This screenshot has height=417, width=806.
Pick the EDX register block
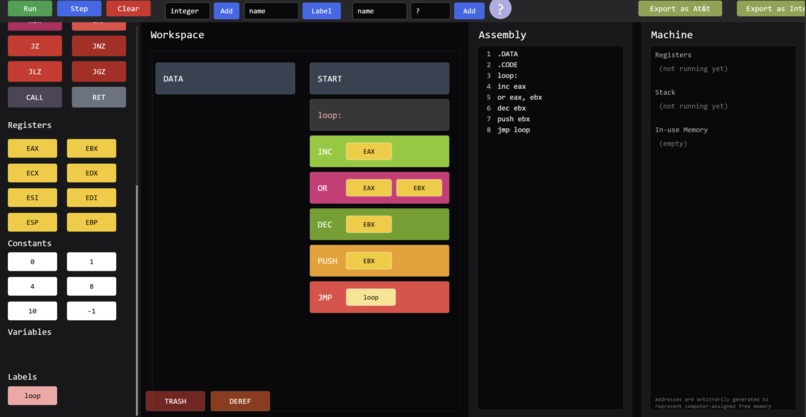[91, 173]
